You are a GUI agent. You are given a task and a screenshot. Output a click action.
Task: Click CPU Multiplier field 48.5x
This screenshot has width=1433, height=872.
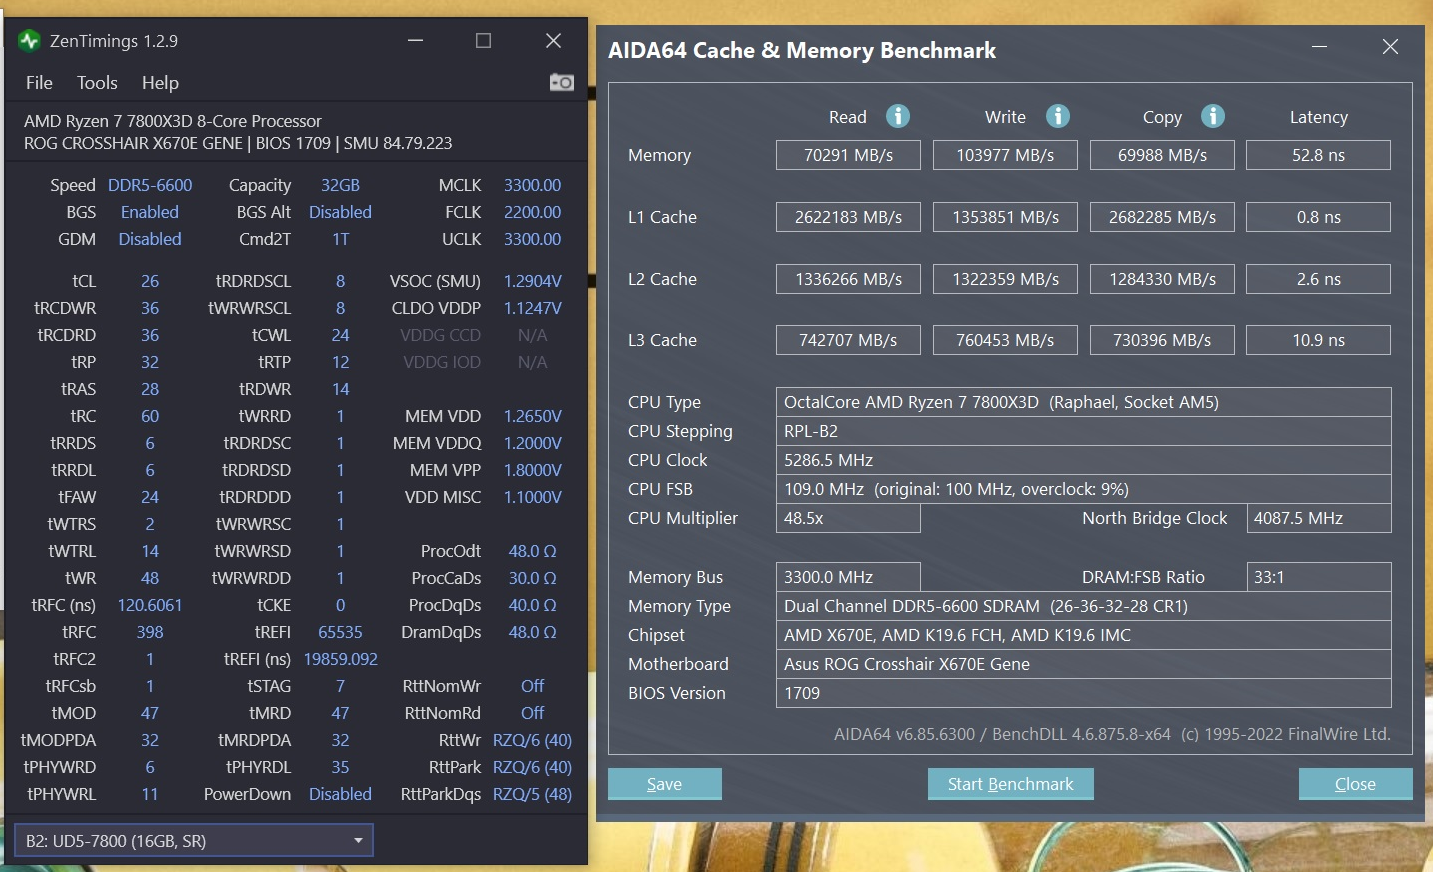[848, 518]
